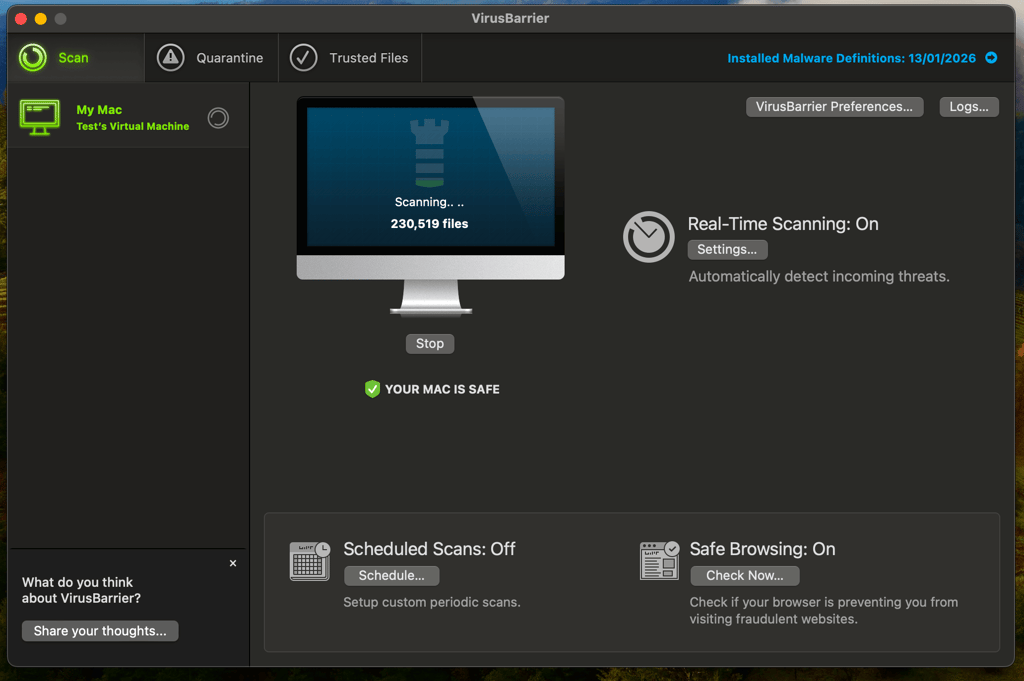This screenshot has height=681, width=1024.
Task: Click 'YOUR MAC IS SAFE' text
Action: pos(442,389)
